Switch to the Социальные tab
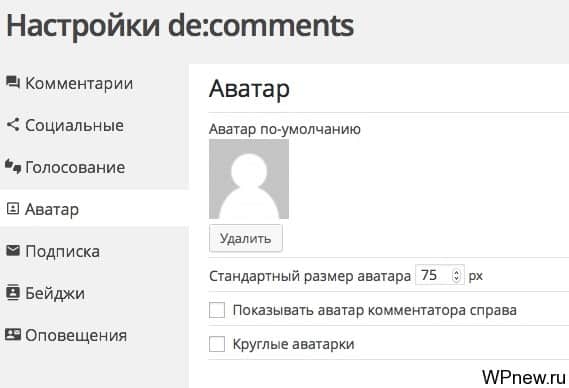The width and height of the screenshot is (569, 388). point(94,125)
